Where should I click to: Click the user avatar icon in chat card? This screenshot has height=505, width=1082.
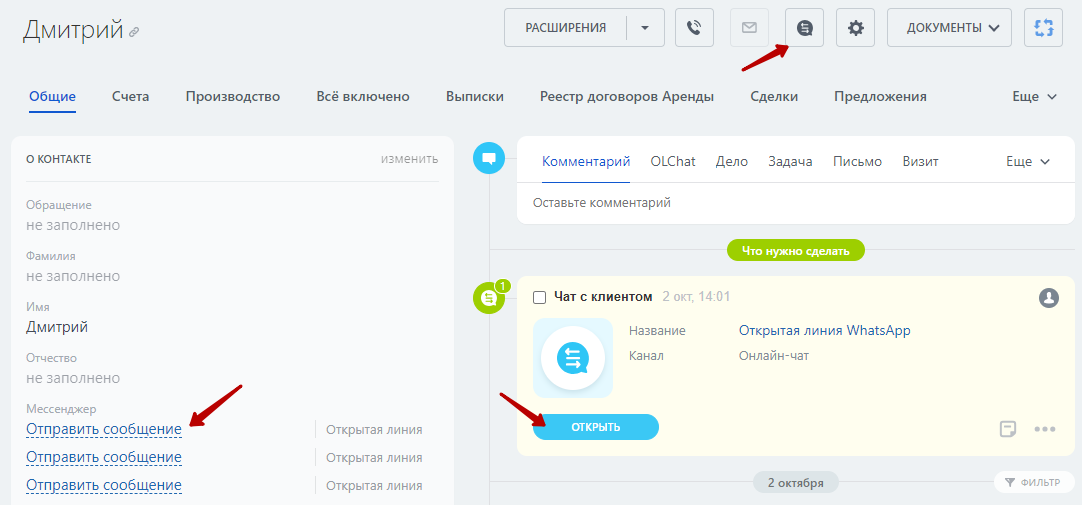click(x=1048, y=298)
